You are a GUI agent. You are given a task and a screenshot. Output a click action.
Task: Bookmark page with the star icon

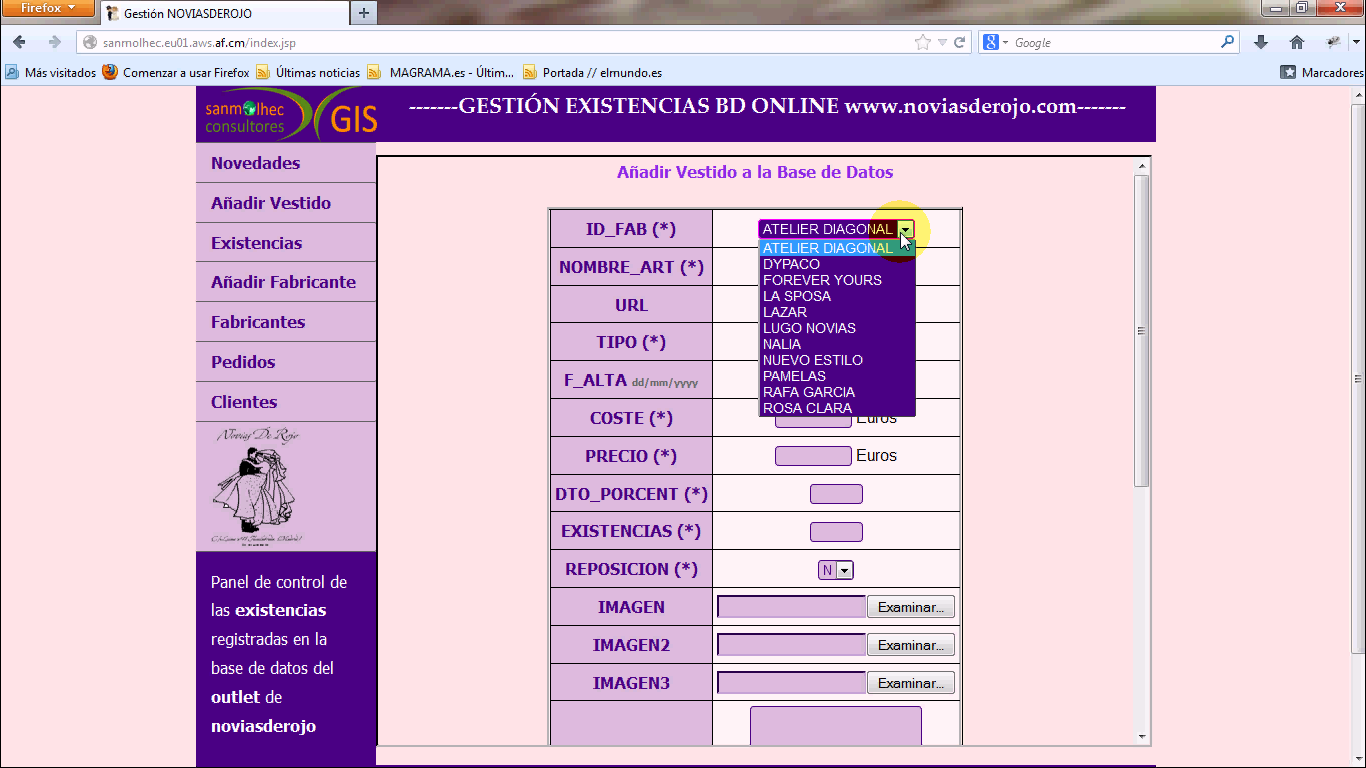(x=922, y=42)
